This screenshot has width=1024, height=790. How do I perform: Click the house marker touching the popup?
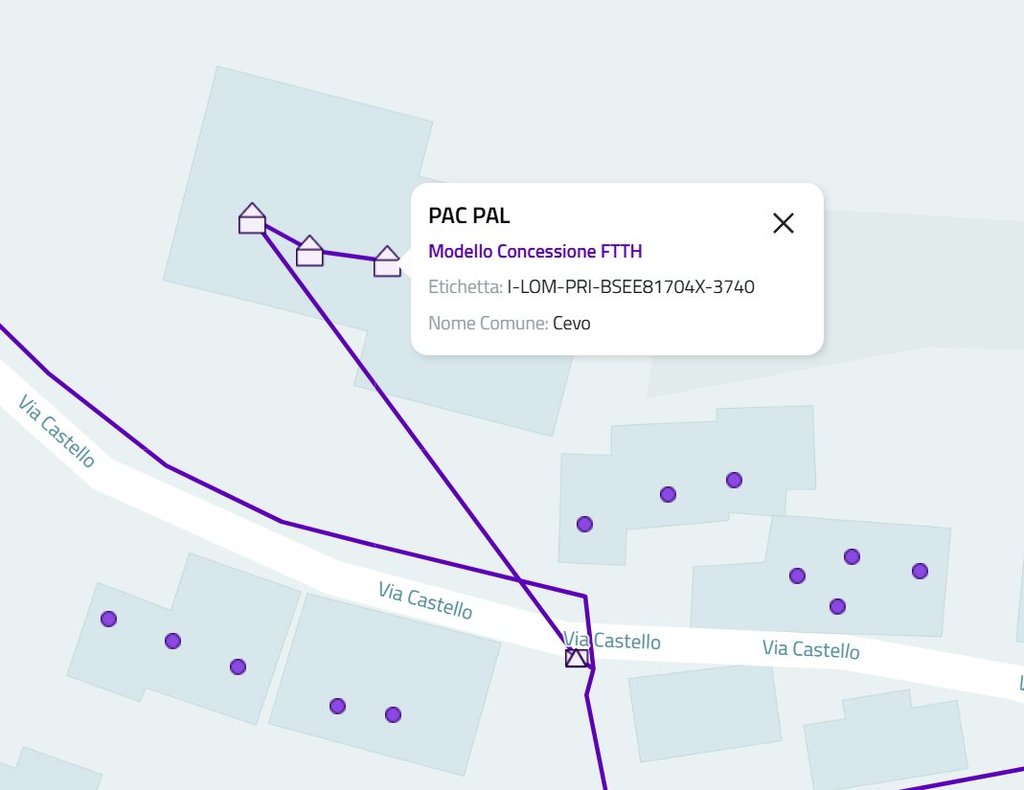tap(387, 262)
